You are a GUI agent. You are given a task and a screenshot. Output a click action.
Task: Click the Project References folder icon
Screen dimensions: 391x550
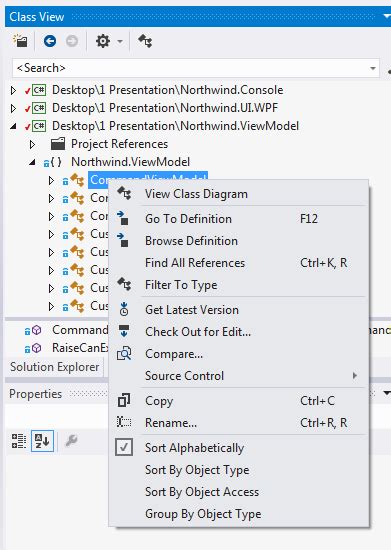(x=58, y=143)
